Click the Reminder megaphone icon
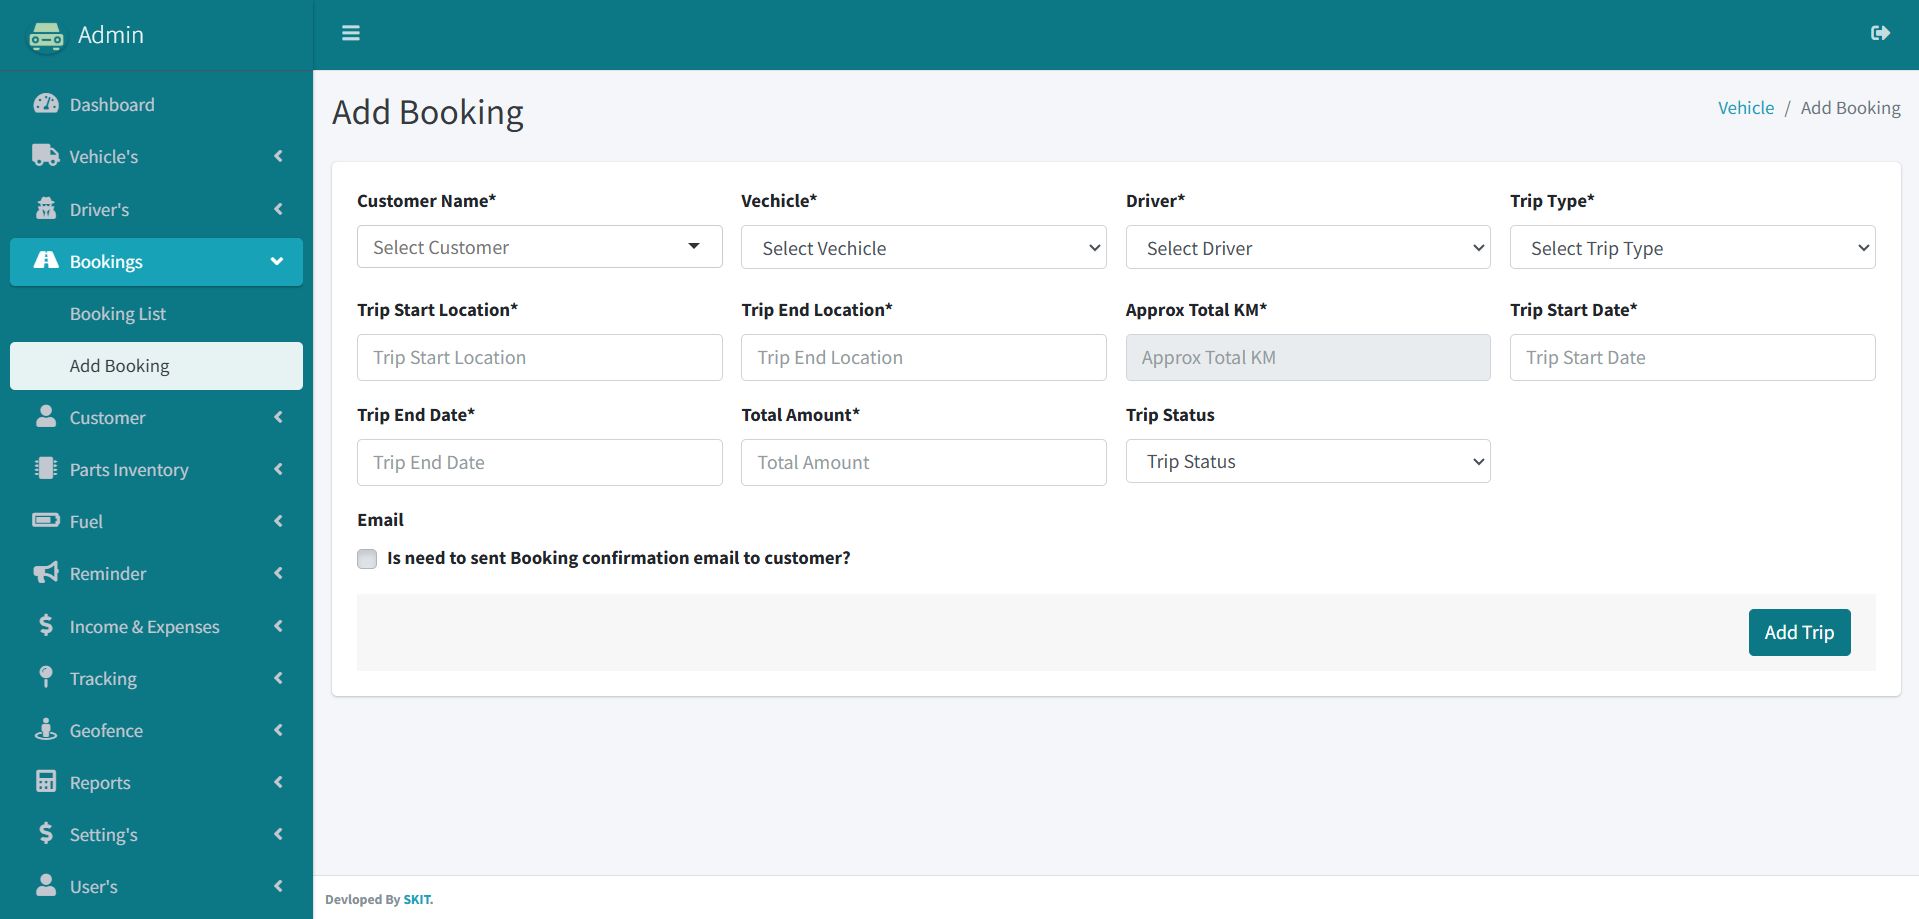This screenshot has width=1919, height=919. click(x=46, y=573)
